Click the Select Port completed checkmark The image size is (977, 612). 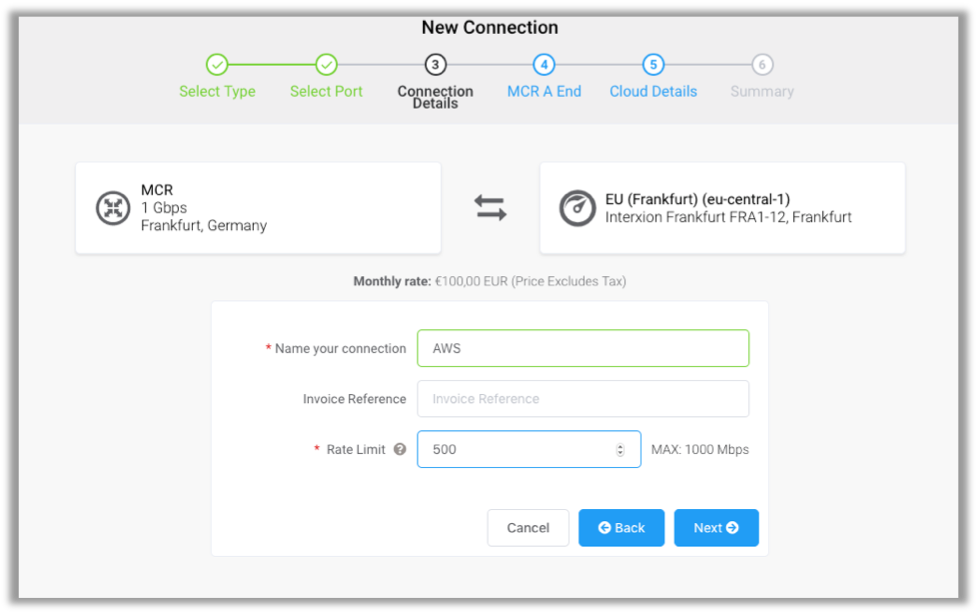pos(326,63)
